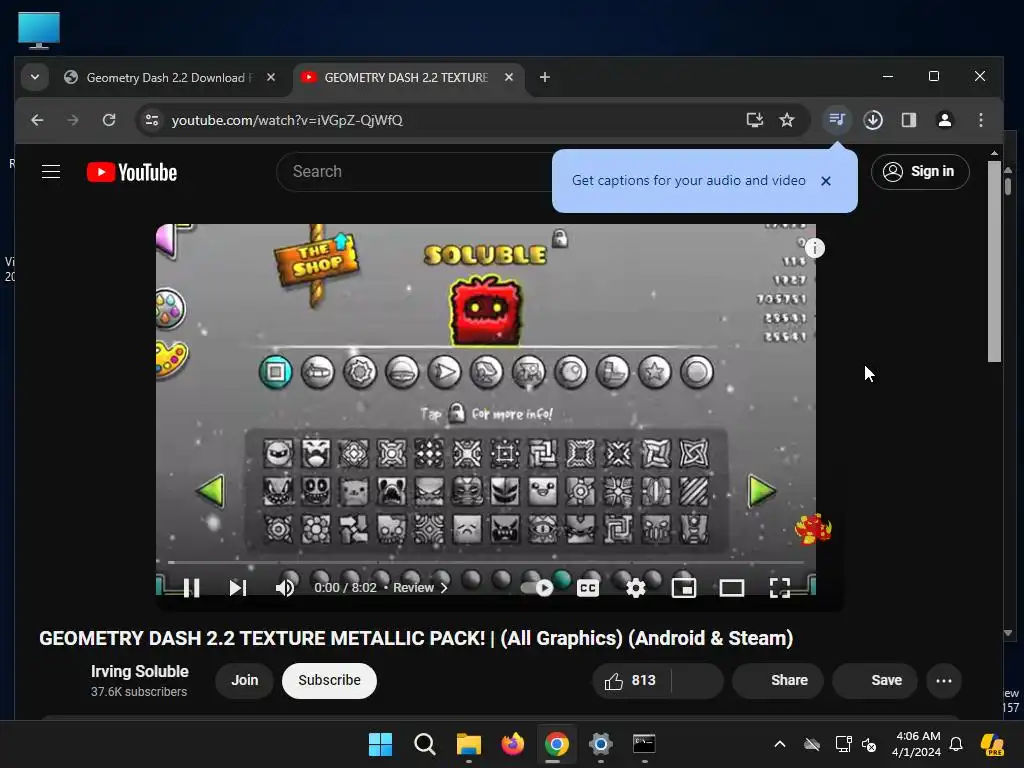Open the media control icon in toolbar

click(x=837, y=120)
